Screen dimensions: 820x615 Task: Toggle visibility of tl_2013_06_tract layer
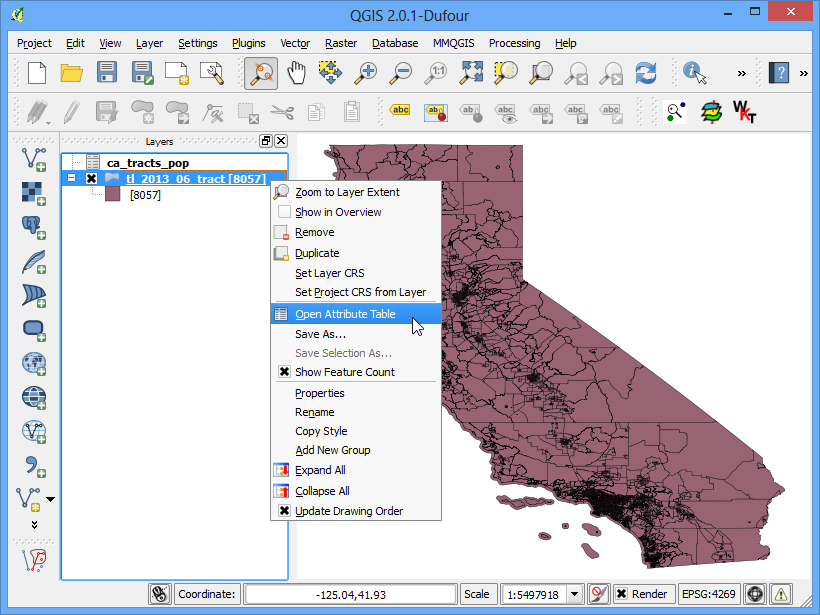(91, 178)
